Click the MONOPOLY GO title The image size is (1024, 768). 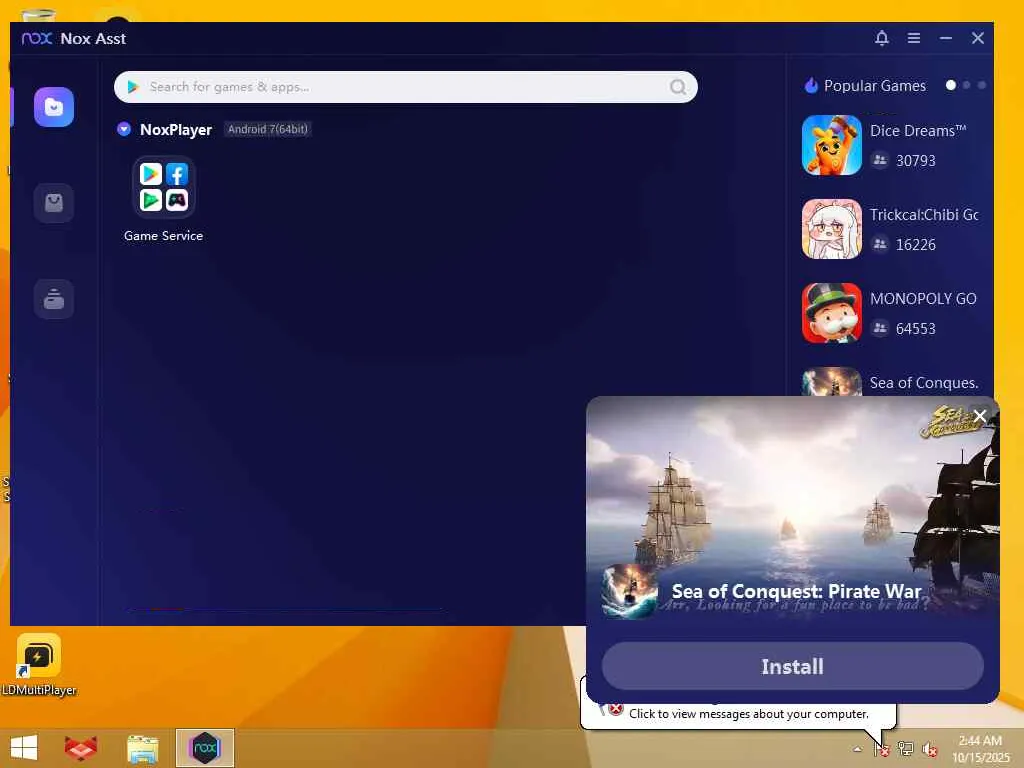click(x=923, y=298)
